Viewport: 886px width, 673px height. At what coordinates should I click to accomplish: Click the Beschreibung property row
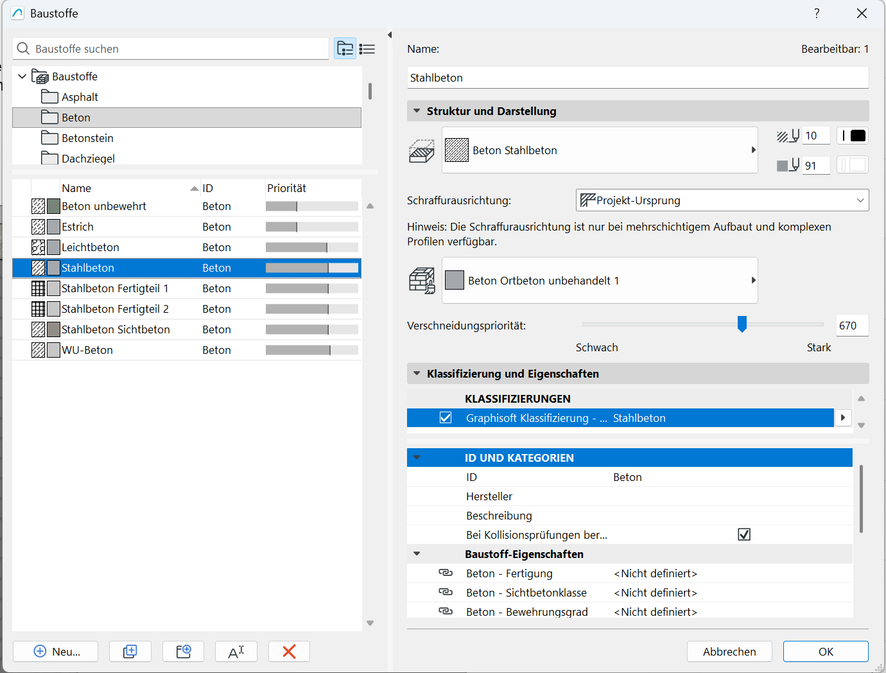pyautogui.click(x=629, y=515)
